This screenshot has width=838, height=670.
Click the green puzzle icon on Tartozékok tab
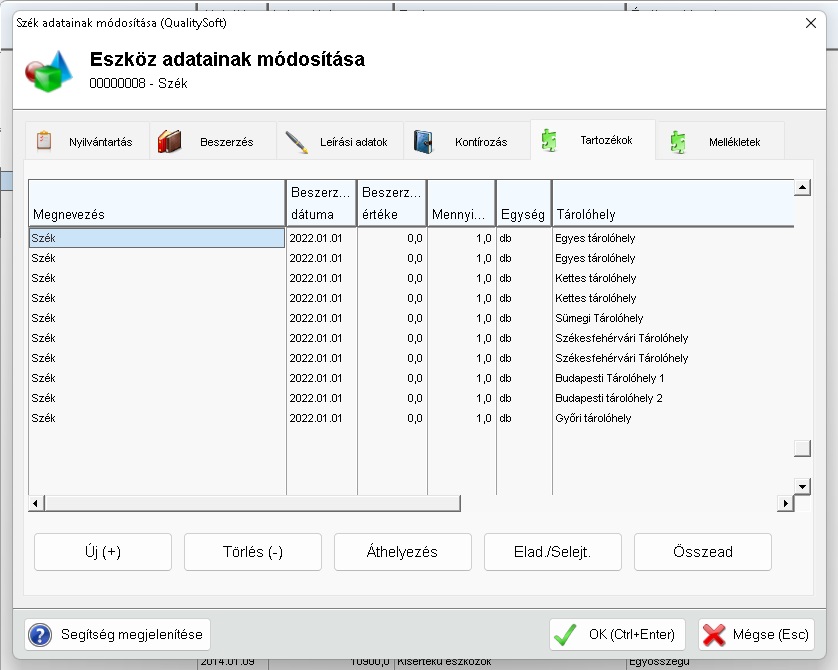pos(548,141)
